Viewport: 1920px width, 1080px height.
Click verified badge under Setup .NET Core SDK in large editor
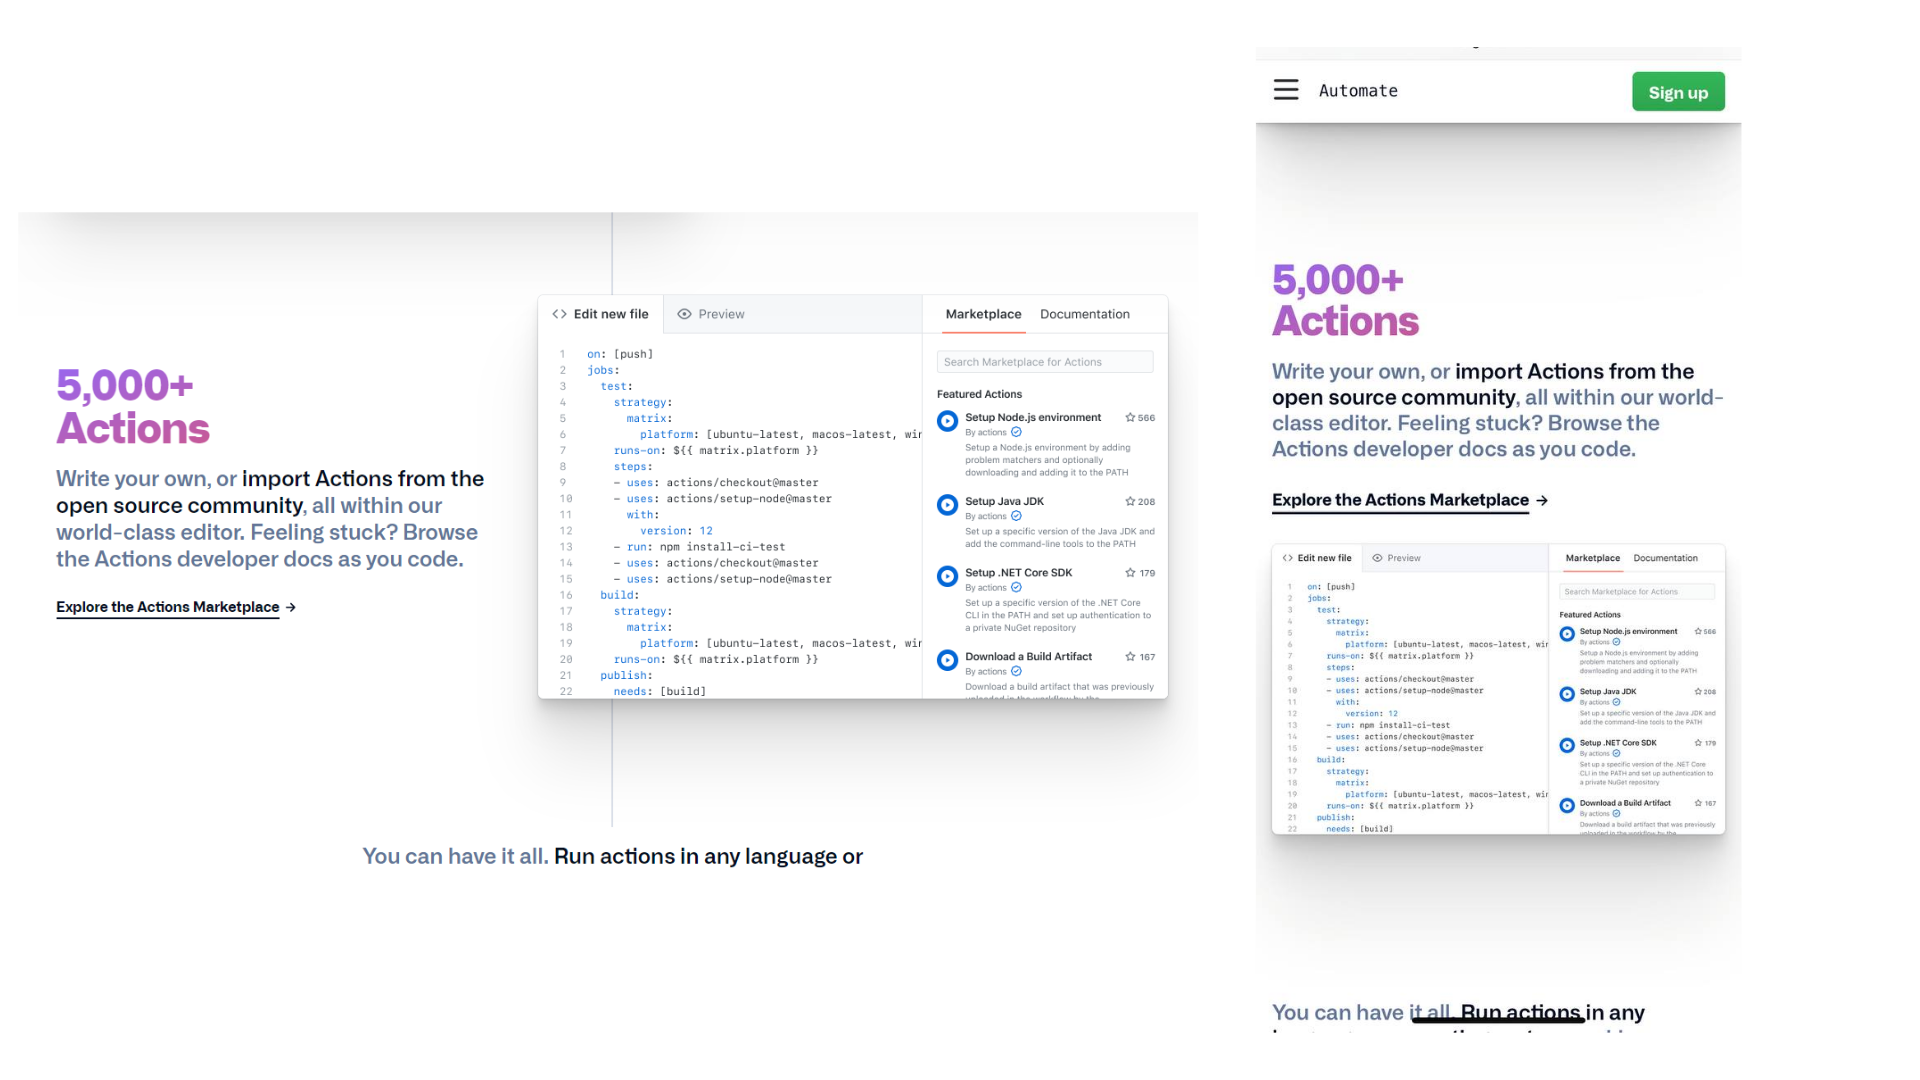(1016, 587)
